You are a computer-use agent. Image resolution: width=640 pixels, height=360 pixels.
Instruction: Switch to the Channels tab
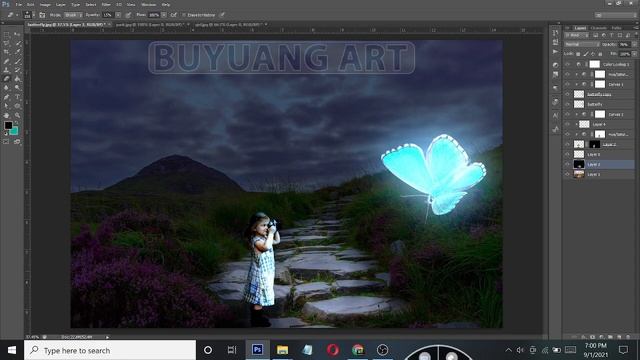tap(599, 28)
